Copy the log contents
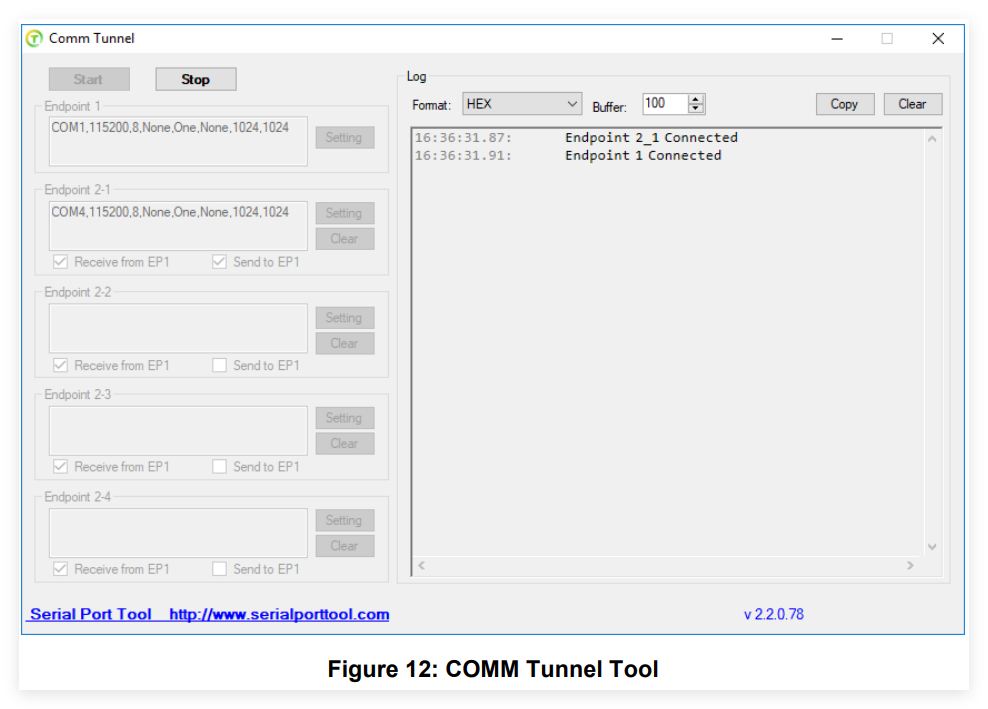The image size is (988, 709). point(845,104)
